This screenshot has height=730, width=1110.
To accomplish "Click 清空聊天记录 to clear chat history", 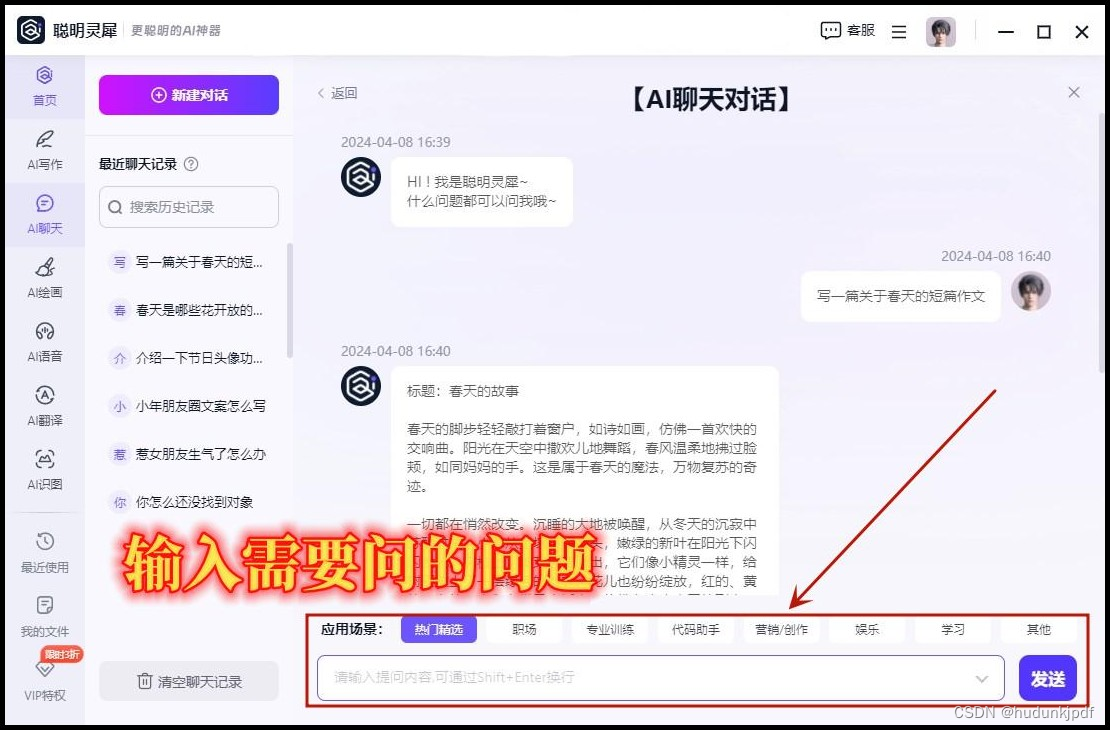I will point(188,680).
